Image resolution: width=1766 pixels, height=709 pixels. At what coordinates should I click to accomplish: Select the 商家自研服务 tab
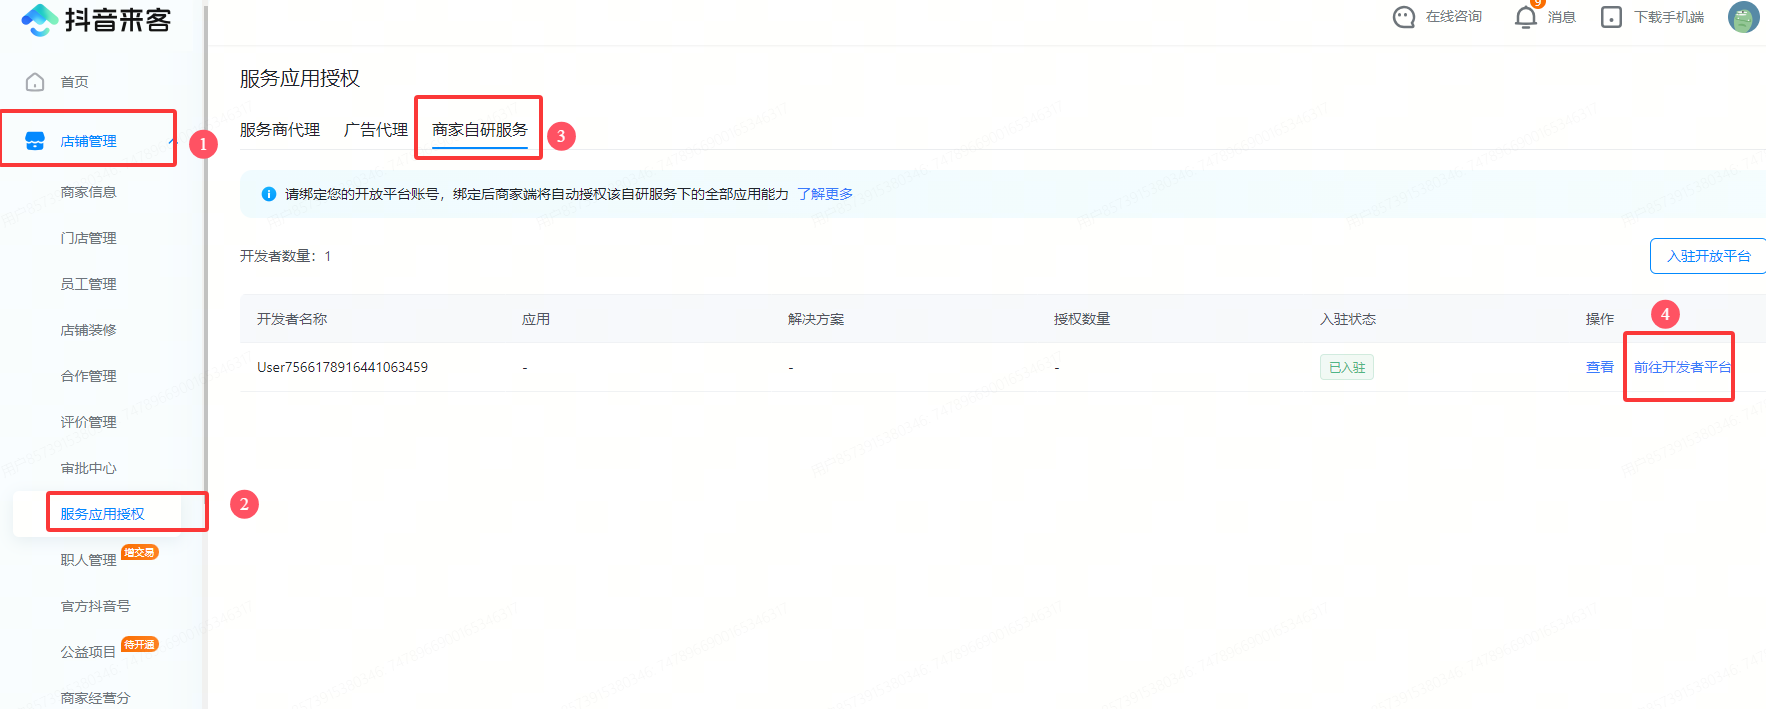click(480, 130)
